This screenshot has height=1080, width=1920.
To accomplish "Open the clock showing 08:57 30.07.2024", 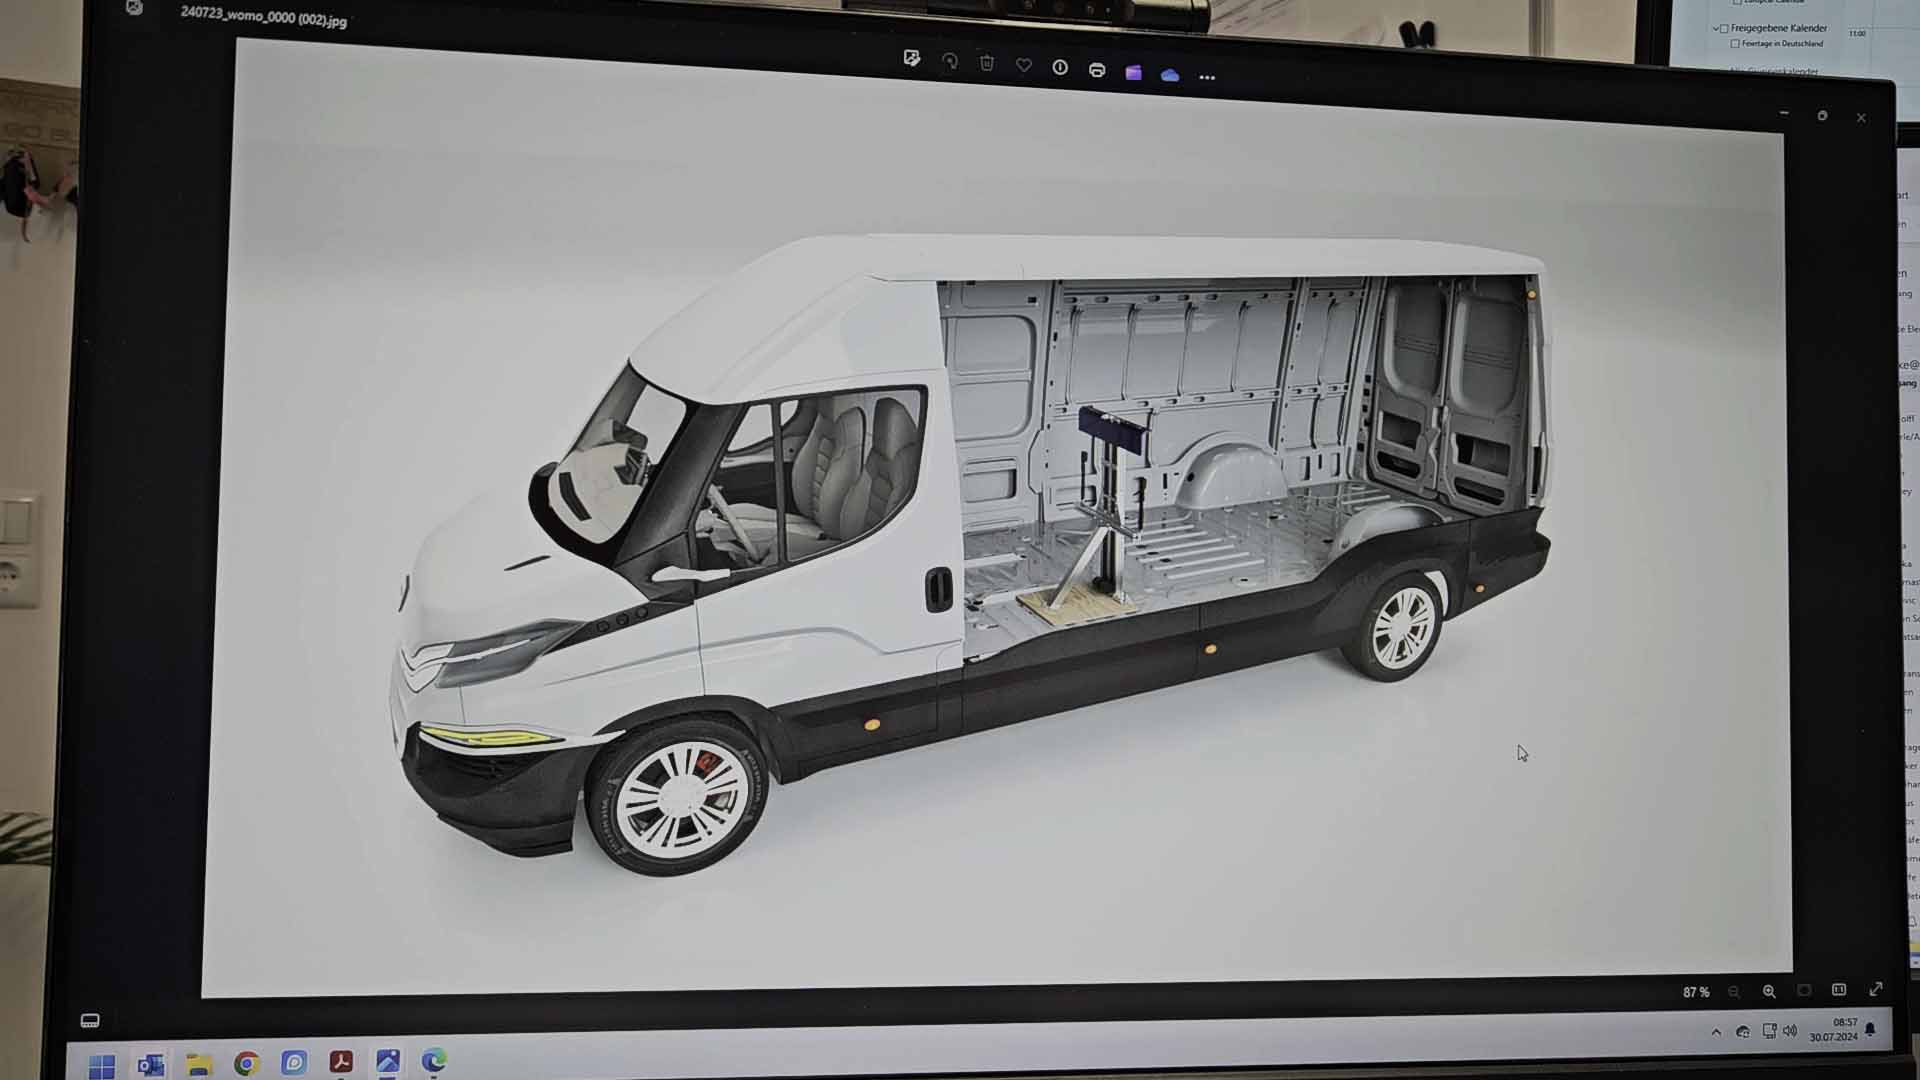I will [x=1834, y=1030].
